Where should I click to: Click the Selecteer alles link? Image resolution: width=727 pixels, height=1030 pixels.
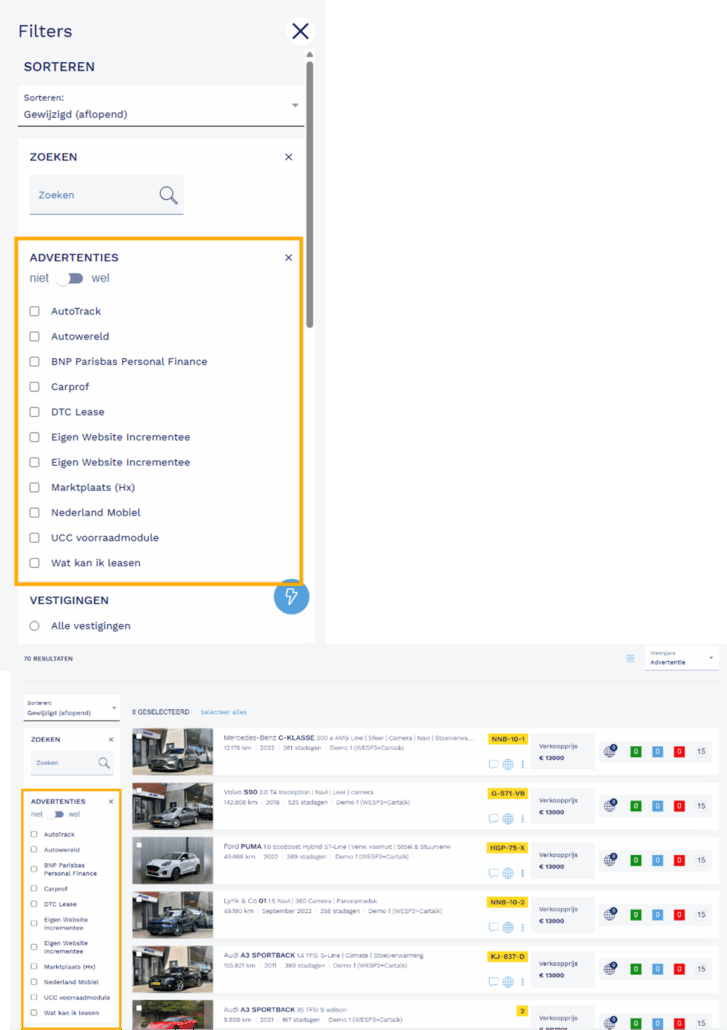[x=223, y=712]
